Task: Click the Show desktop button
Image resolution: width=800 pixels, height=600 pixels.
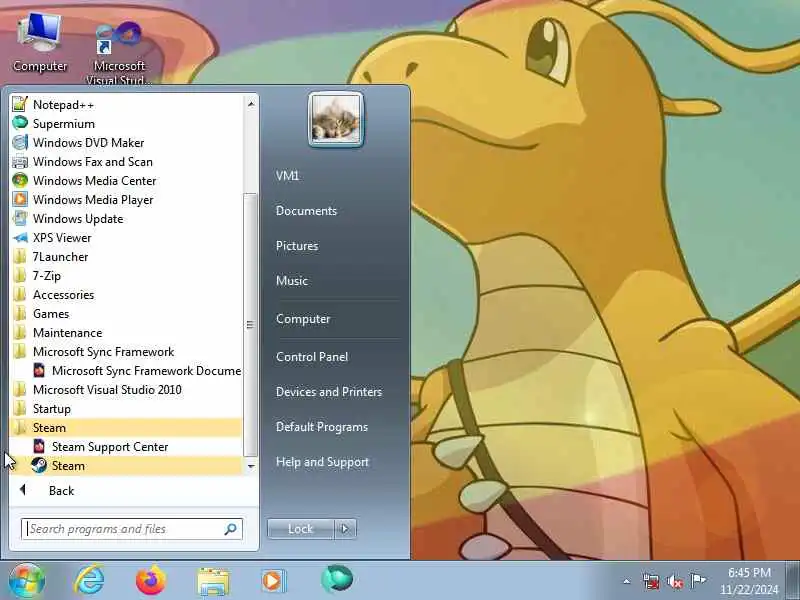Action: click(793, 581)
